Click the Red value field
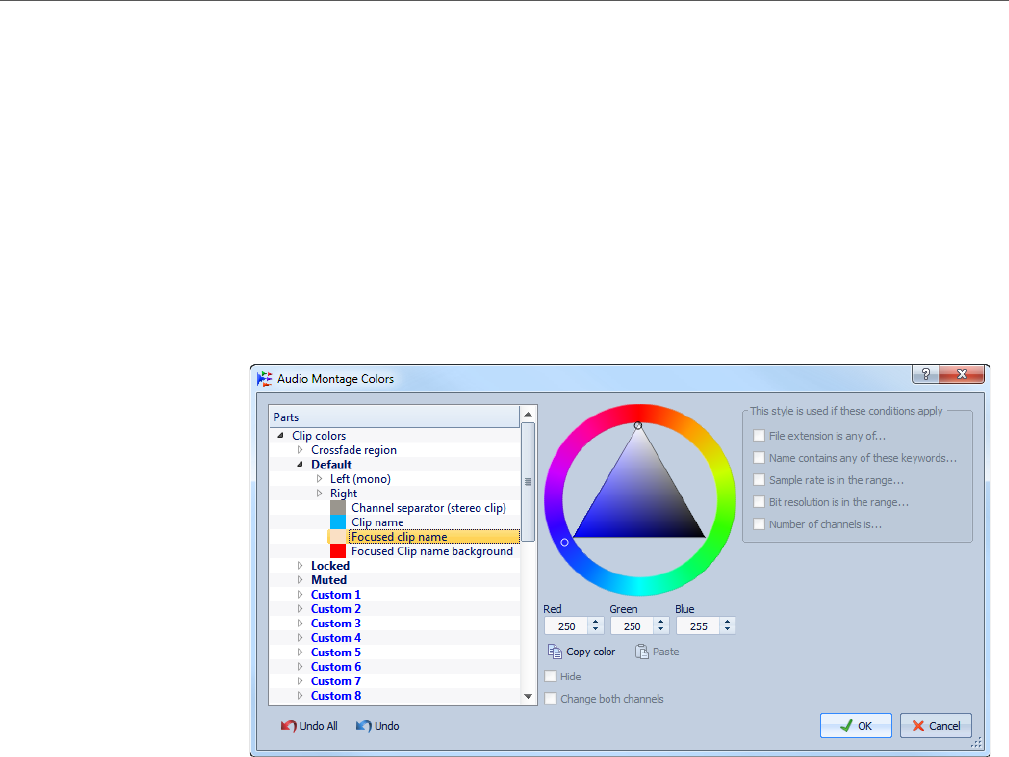Image resolution: width=1009 pixels, height=757 pixels. click(x=567, y=626)
